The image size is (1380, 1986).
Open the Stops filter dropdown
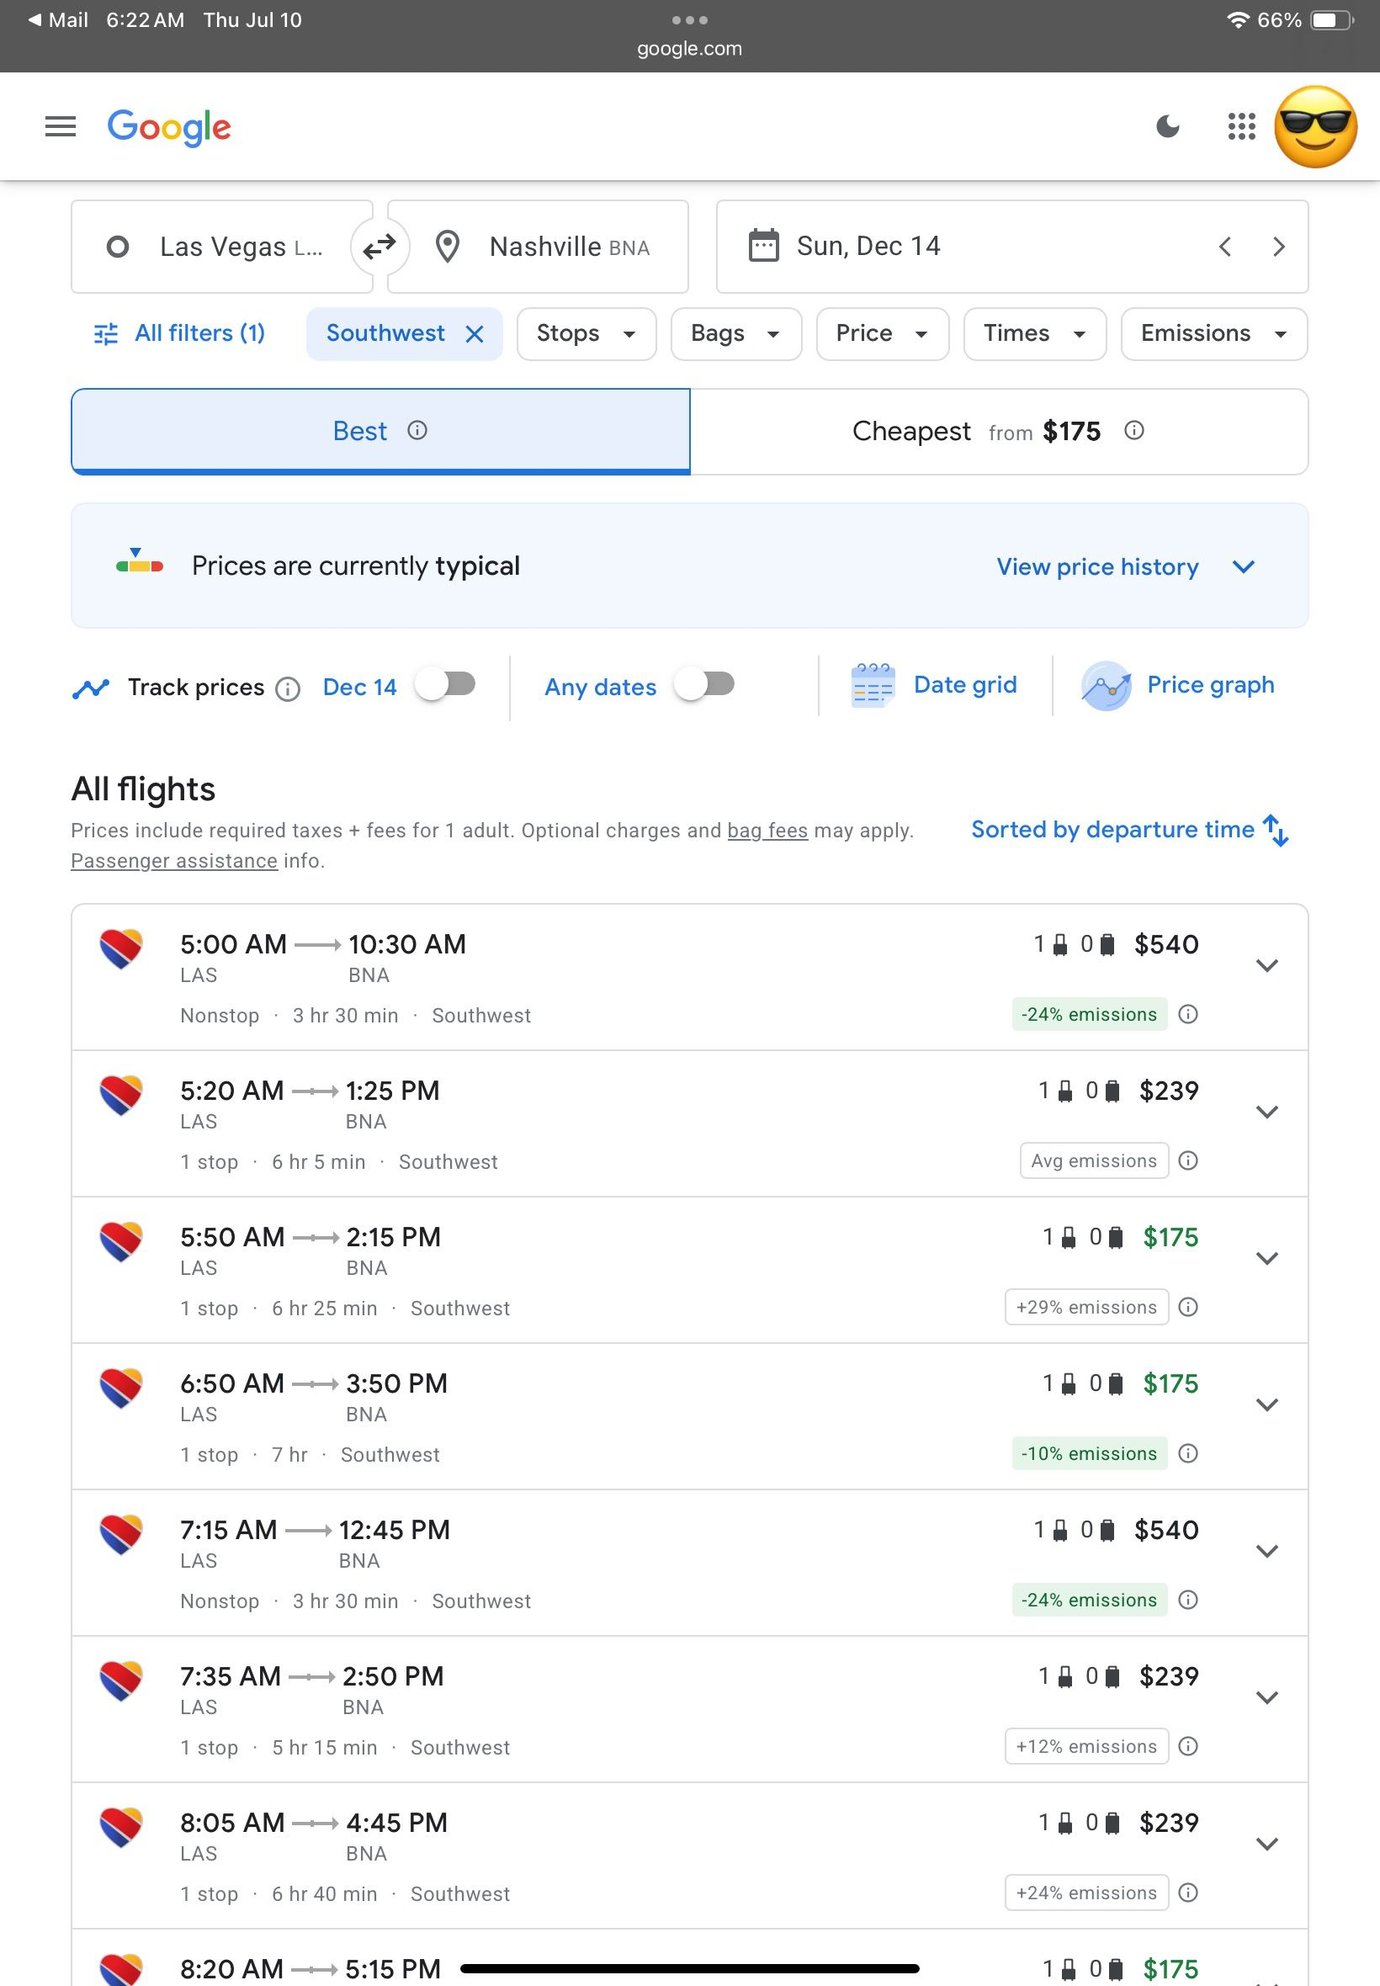coord(586,334)
